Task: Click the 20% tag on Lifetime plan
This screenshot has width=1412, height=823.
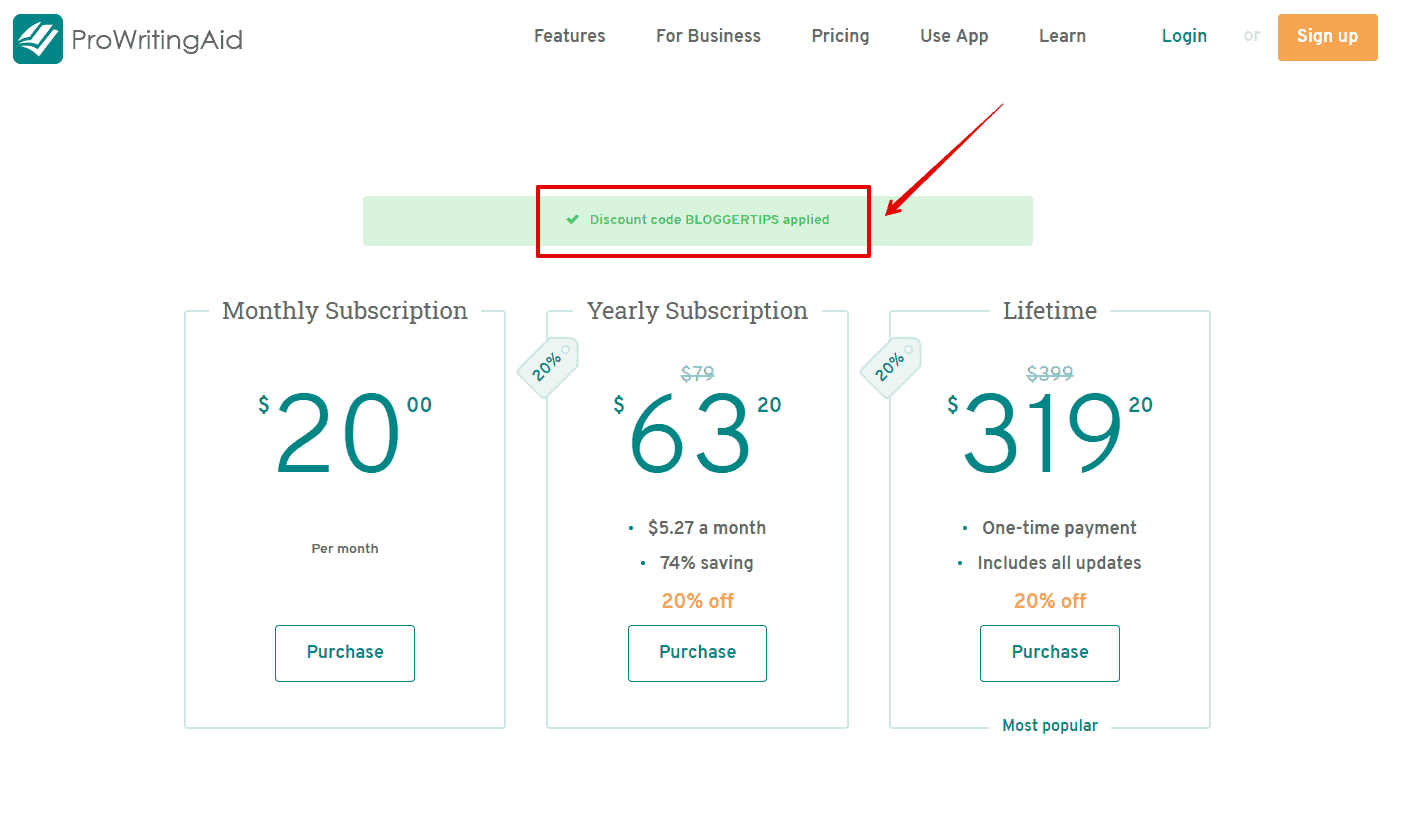Action: point(891,368)
